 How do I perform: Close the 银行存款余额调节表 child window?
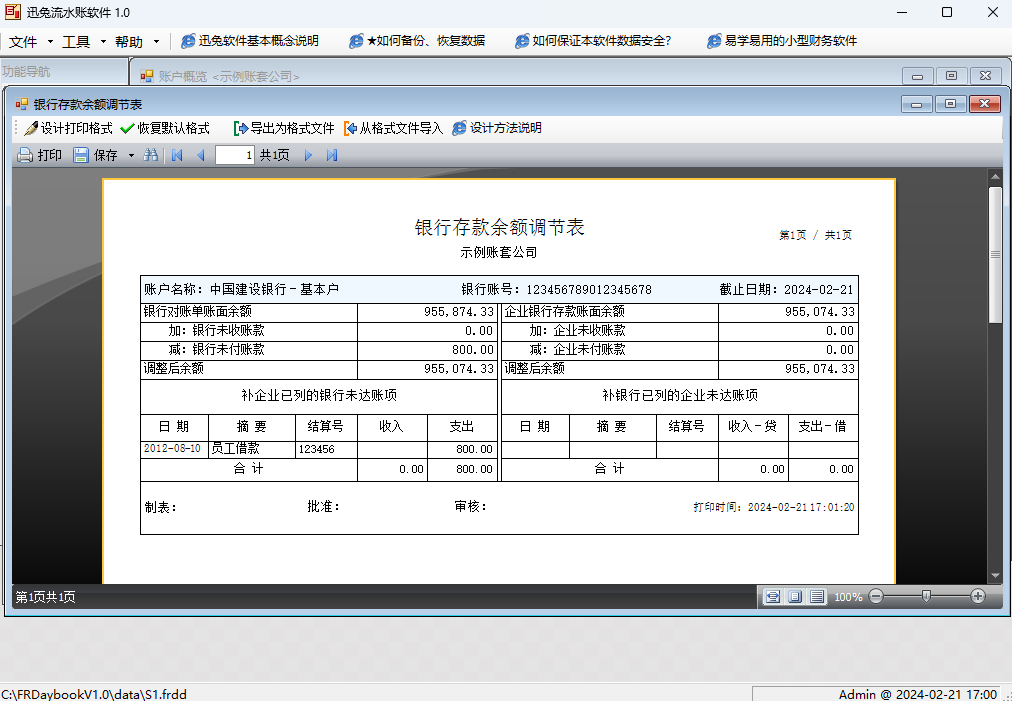click(984, 103)
